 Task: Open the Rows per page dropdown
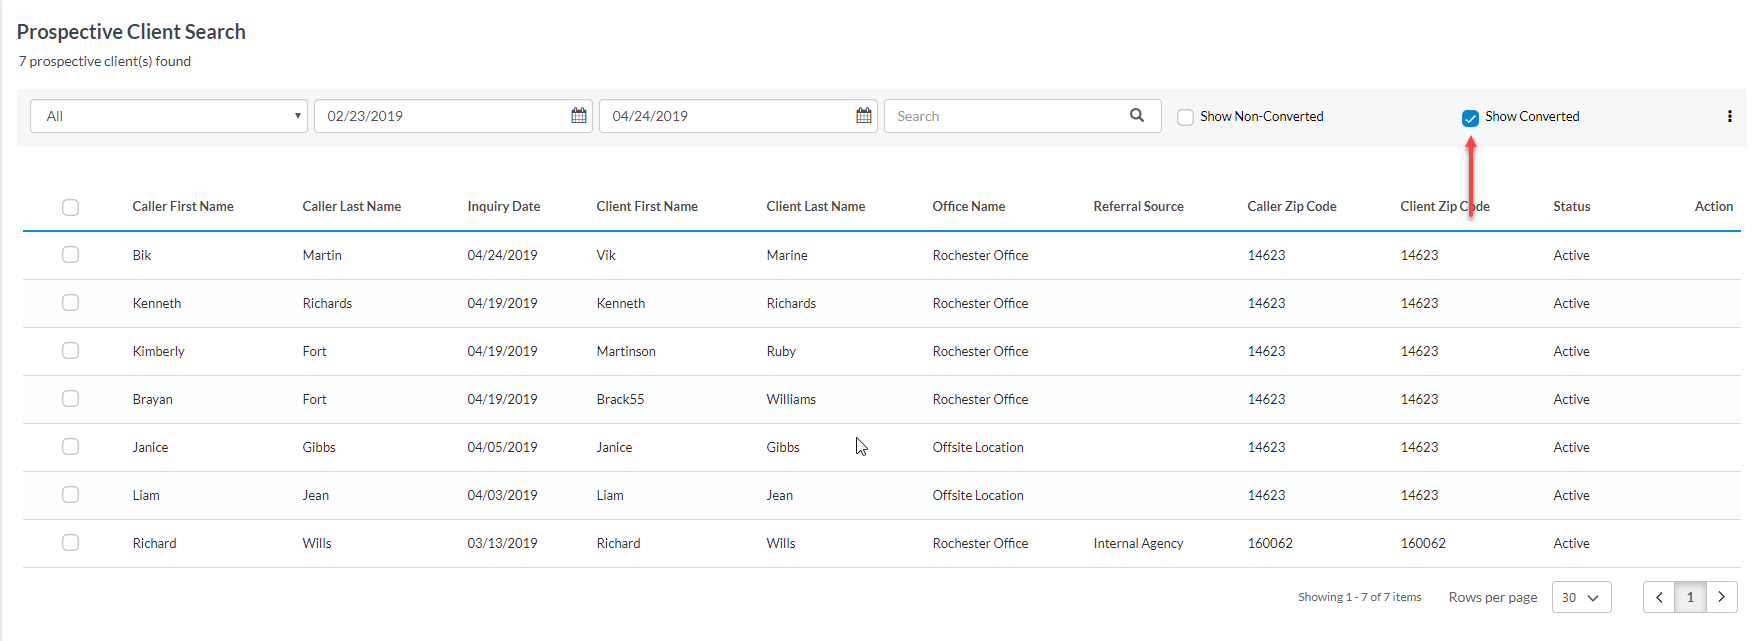pos(1581,597)
